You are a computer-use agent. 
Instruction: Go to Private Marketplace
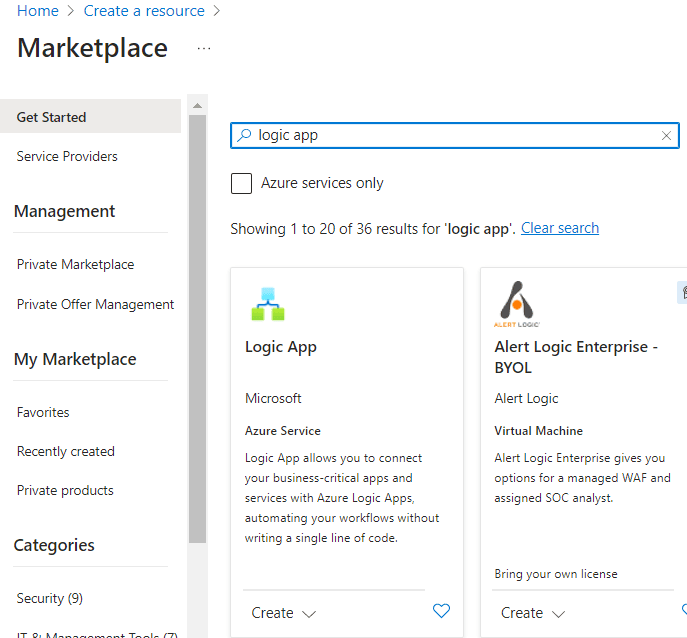75,265
